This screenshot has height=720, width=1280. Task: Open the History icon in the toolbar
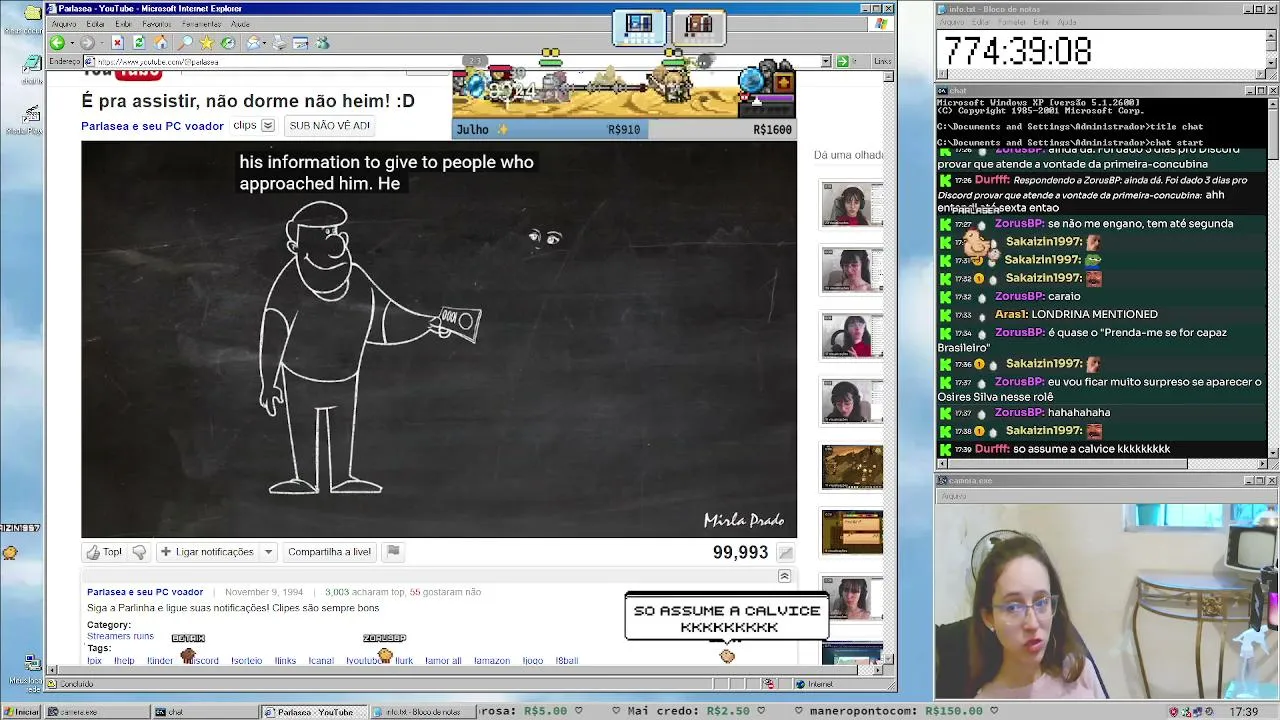pyautogui.click(x=228, y=43)
